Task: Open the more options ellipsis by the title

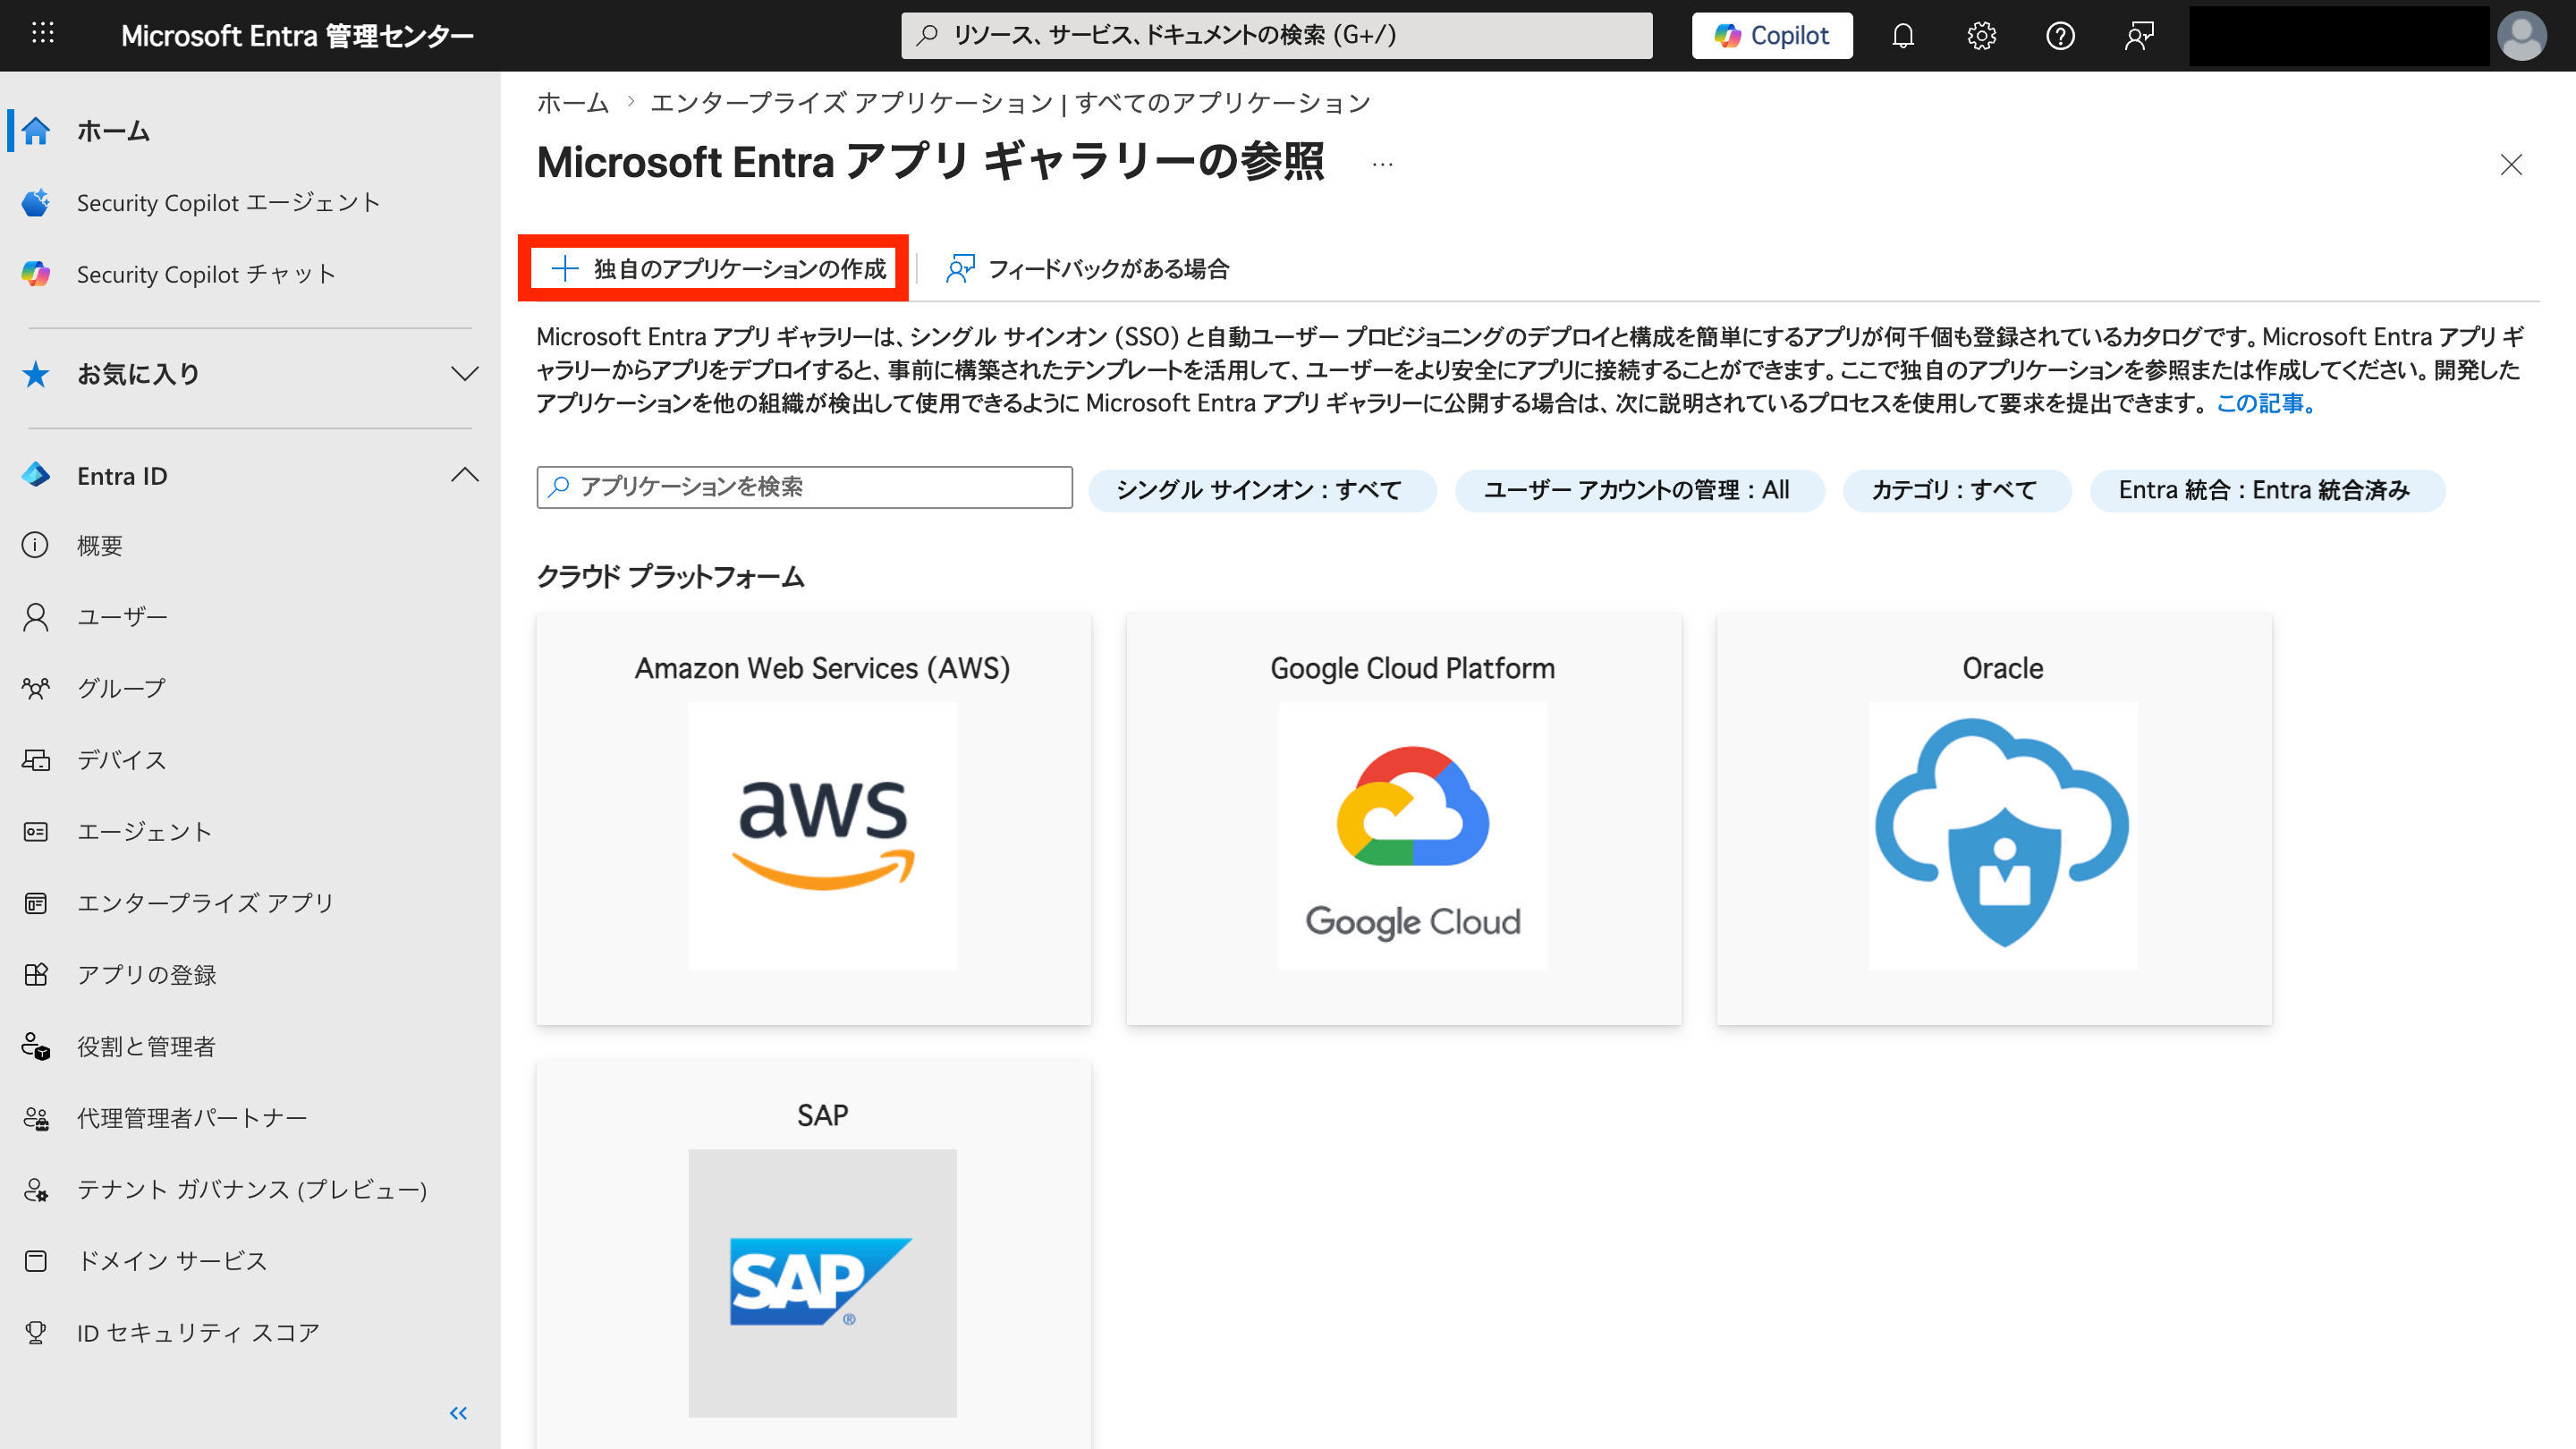Action: pos(1383,164)
